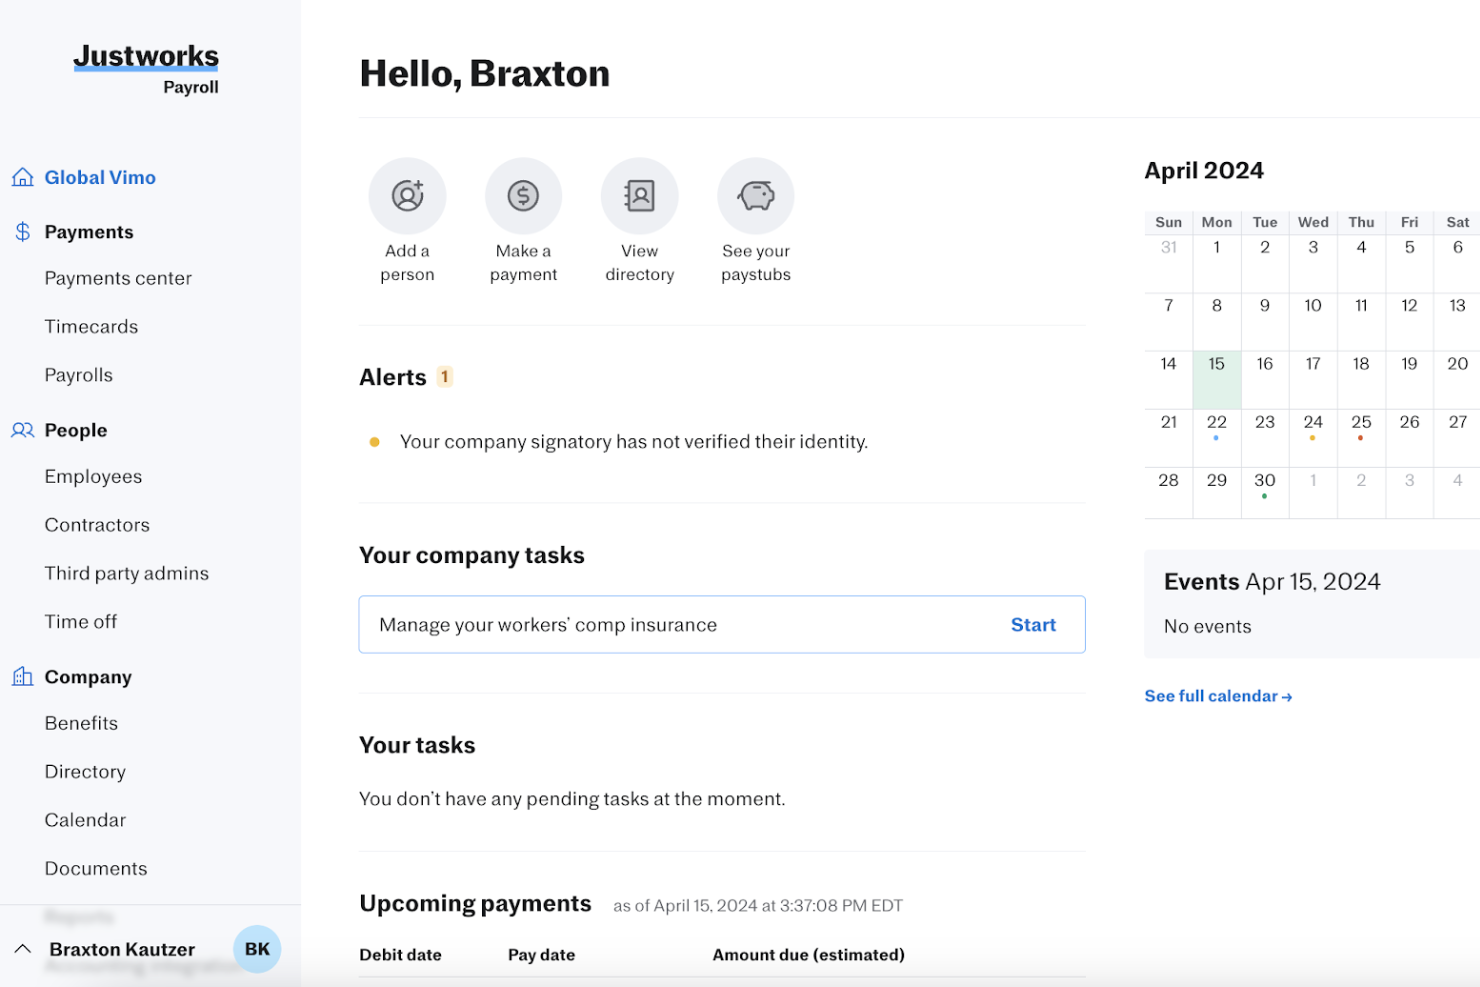The image size is (1480, 987).
Task: Click the Global Vimo home icon
Action: point(22,177)
